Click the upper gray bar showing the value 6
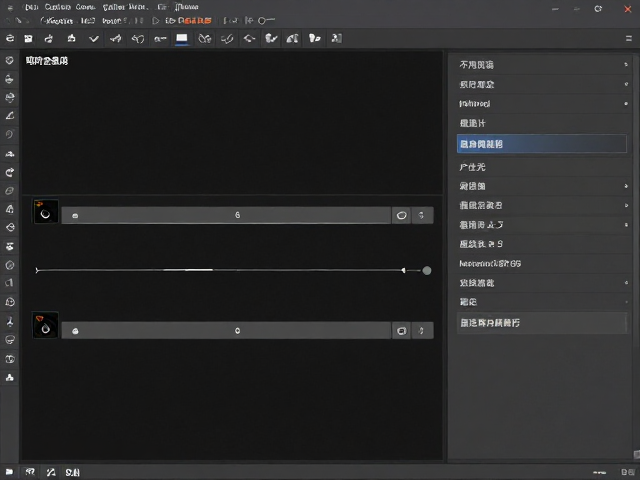 (226, 215)
